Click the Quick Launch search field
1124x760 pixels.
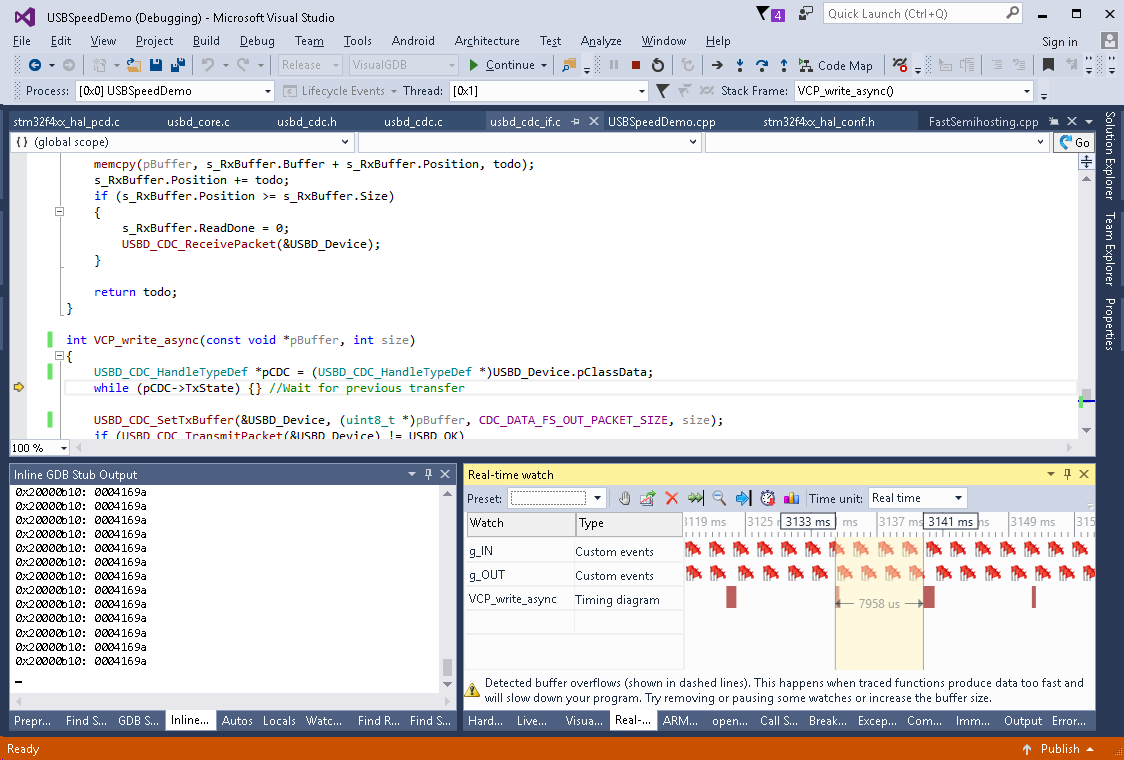coord(914,14)
